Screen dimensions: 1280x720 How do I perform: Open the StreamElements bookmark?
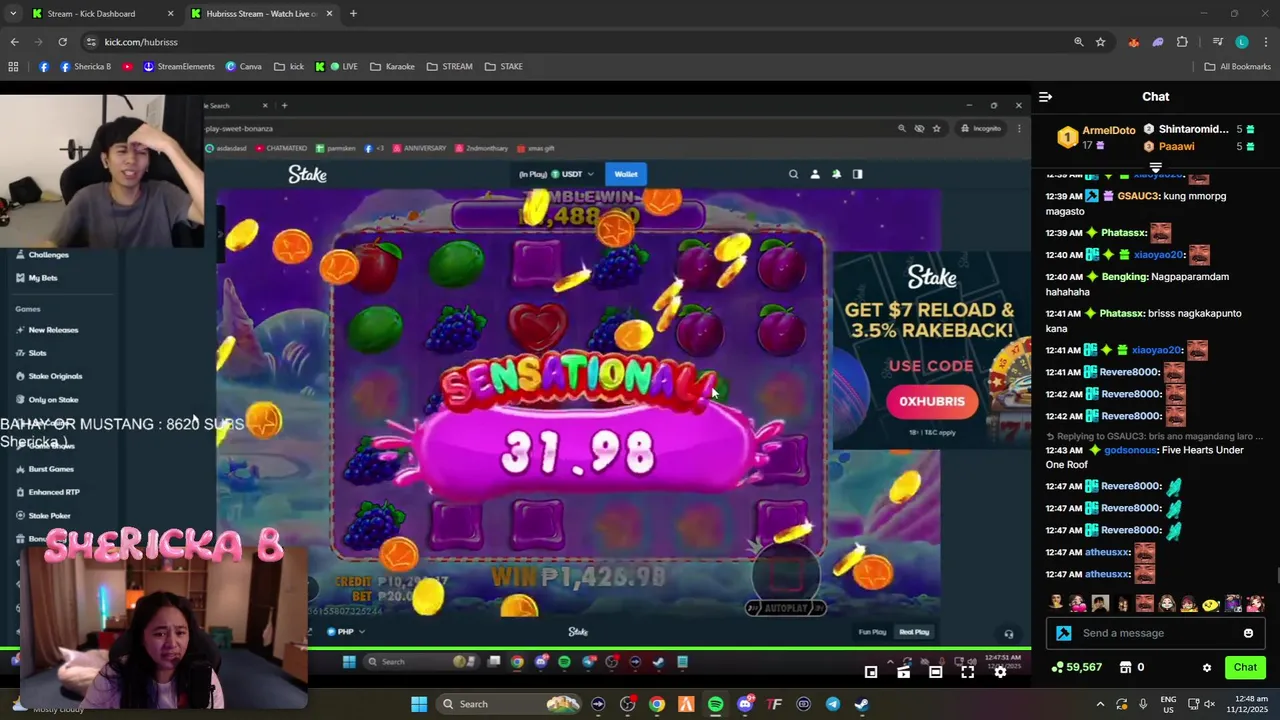[x=179, y=67]
